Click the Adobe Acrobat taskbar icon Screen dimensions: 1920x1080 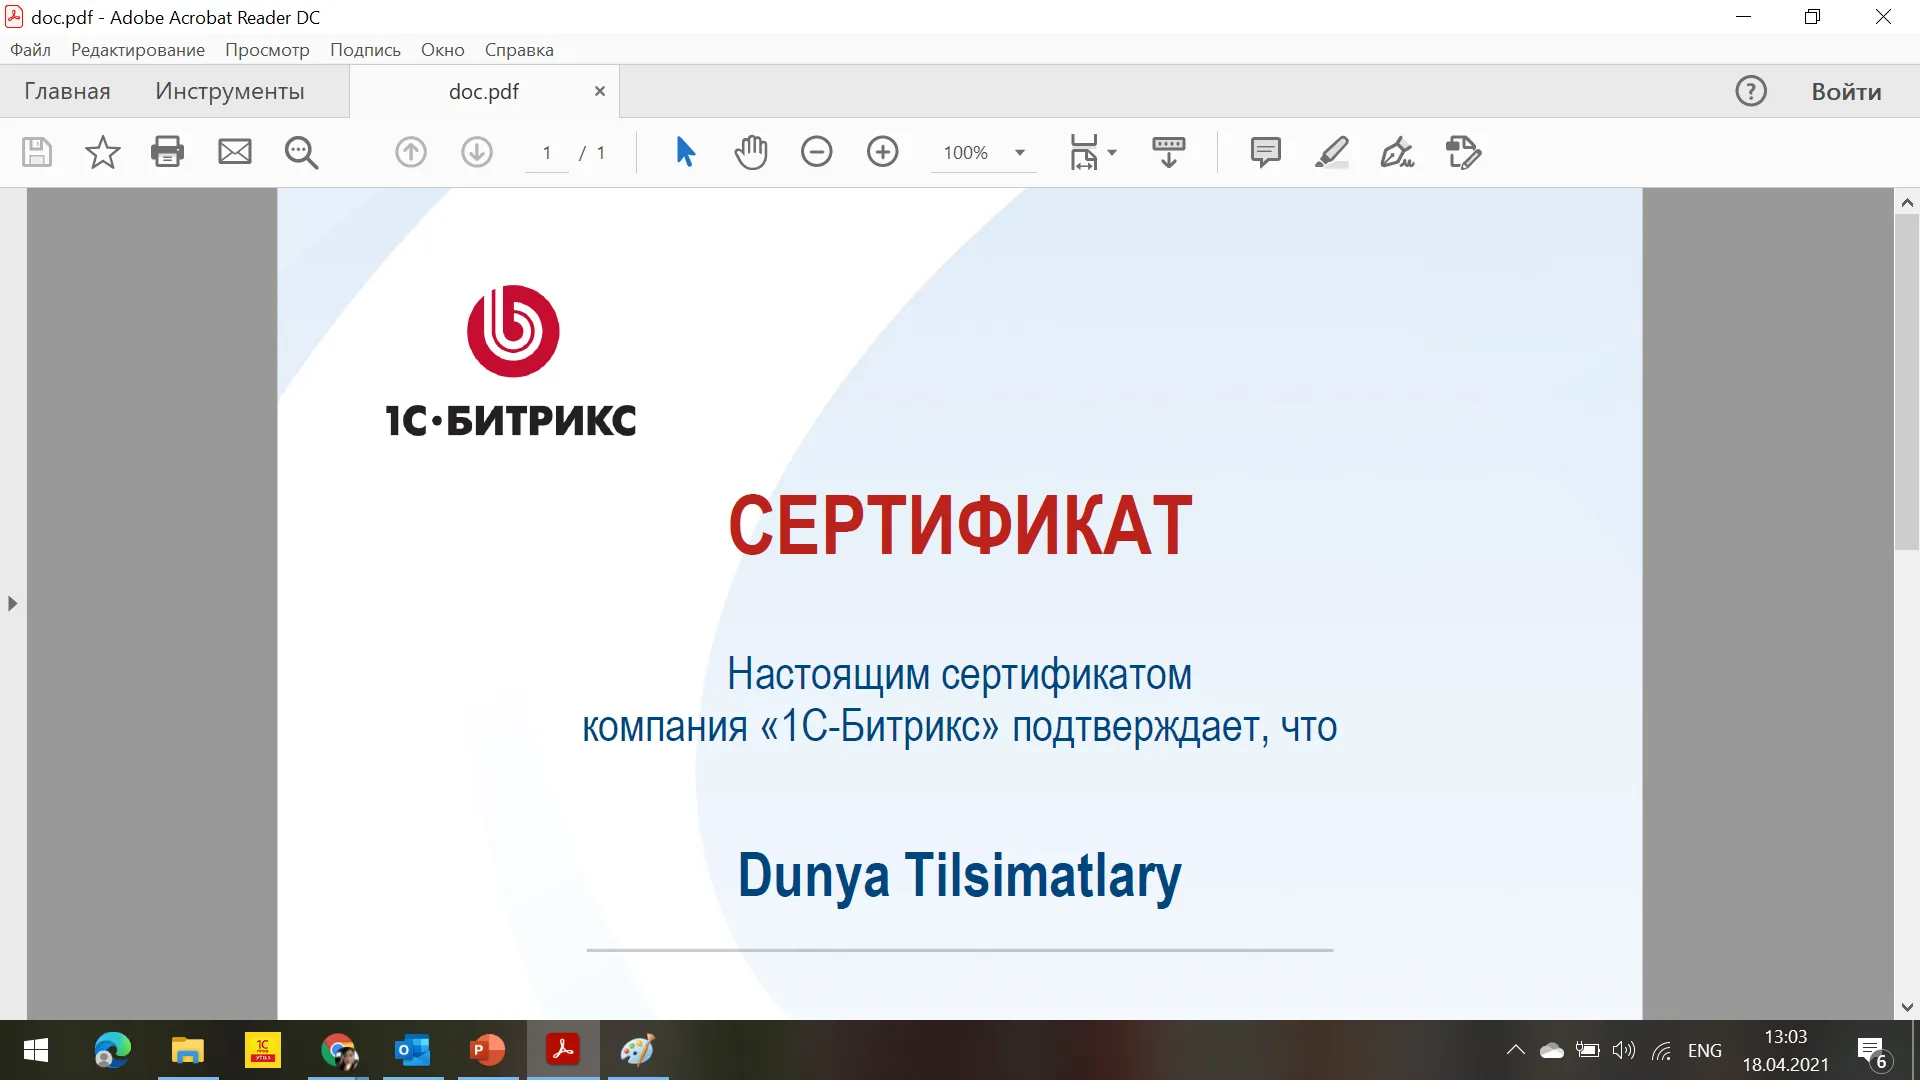tap(563, 1050)
